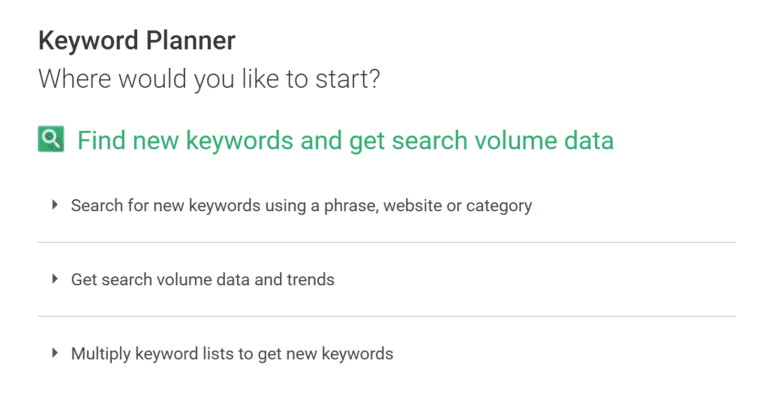The height and width of the screenshot is (412, 768).
Task: Expand the triangle beside Multiply keyword lists
Action: 55,353
